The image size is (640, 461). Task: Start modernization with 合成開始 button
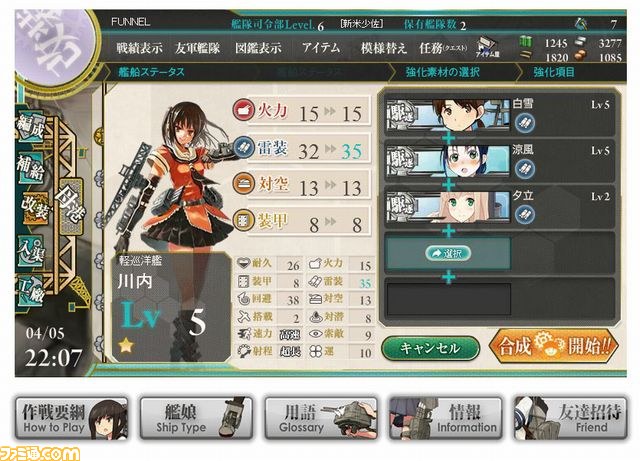pos(554,346)
